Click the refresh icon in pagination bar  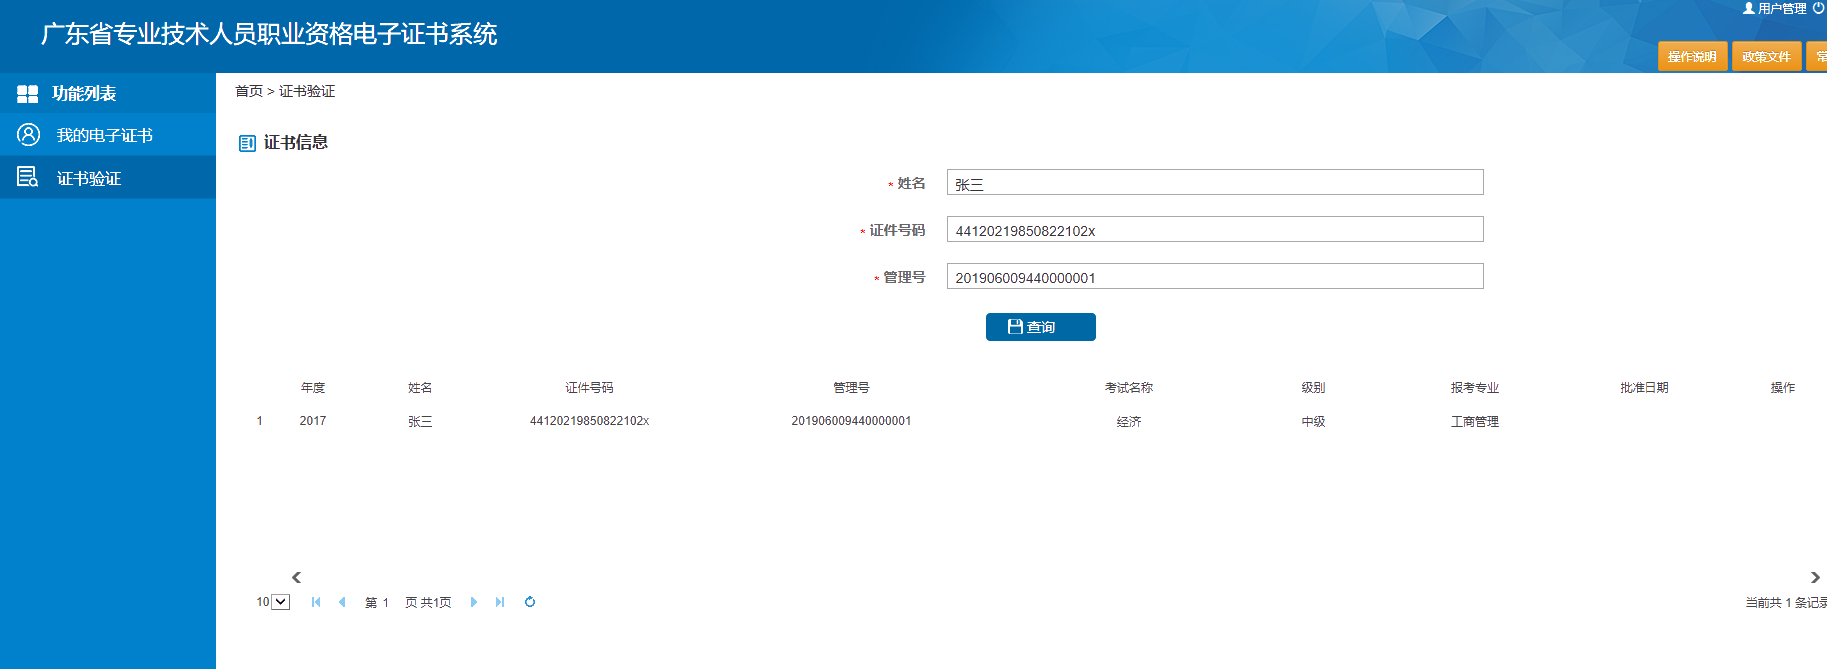point(530,602)
